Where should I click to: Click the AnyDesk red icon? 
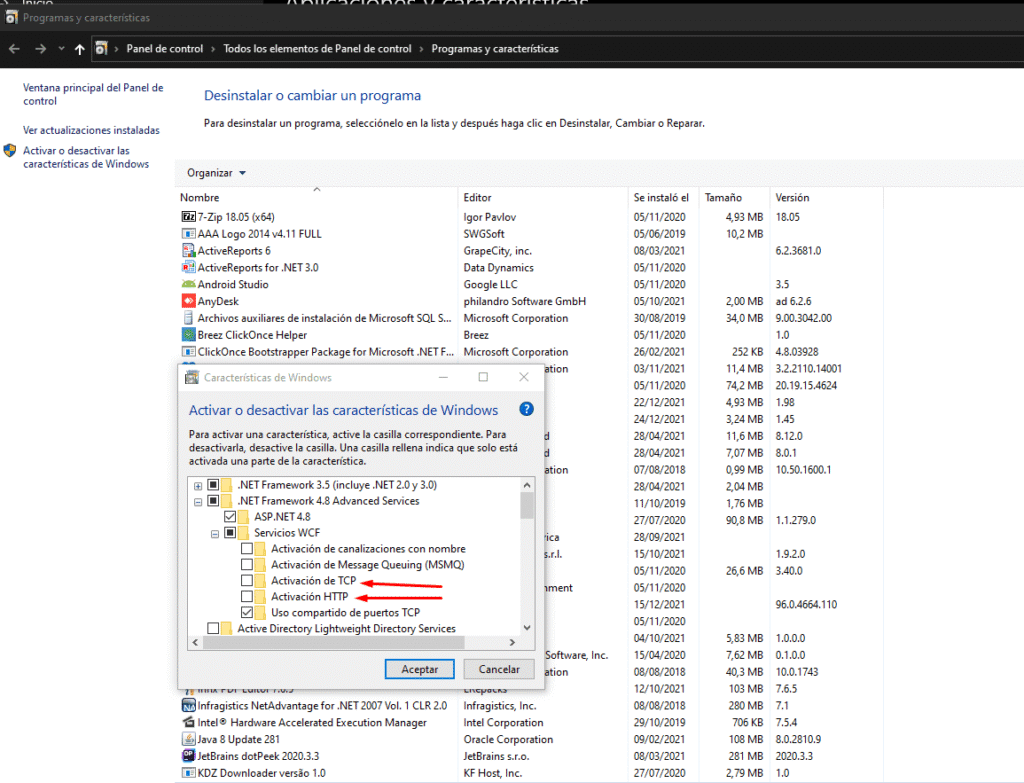[188, 301]
